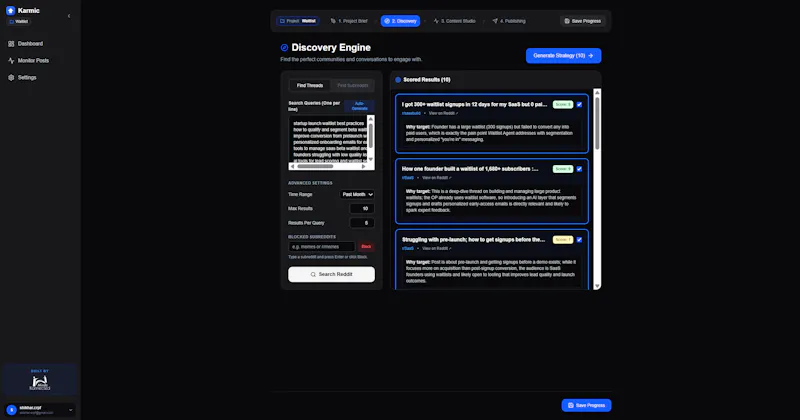Viewport: 800px width, 420px height.
Task: Click the queries box vertical scrollbar
Action: coord(371,135)
